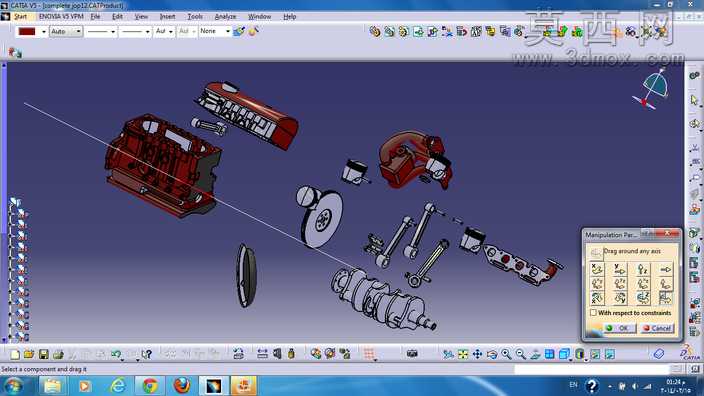Image resolution: width=704 pixels, height=396 pixels.
Task: Click the Fly mode icon in view toolbar
Action: (448, 354)
